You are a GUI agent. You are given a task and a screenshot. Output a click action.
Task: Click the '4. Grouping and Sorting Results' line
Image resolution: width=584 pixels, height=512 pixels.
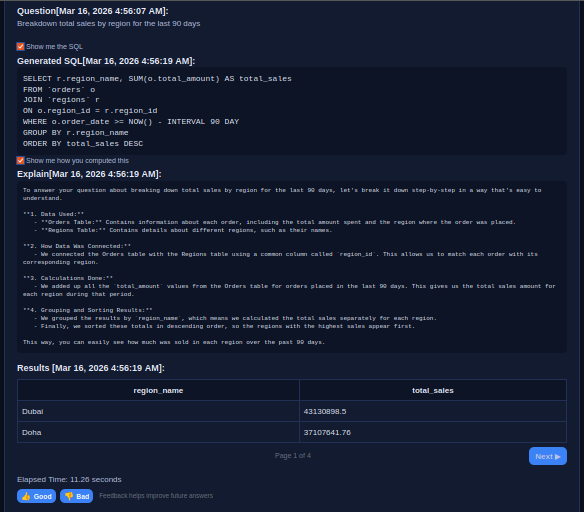(x=88, y=310)
